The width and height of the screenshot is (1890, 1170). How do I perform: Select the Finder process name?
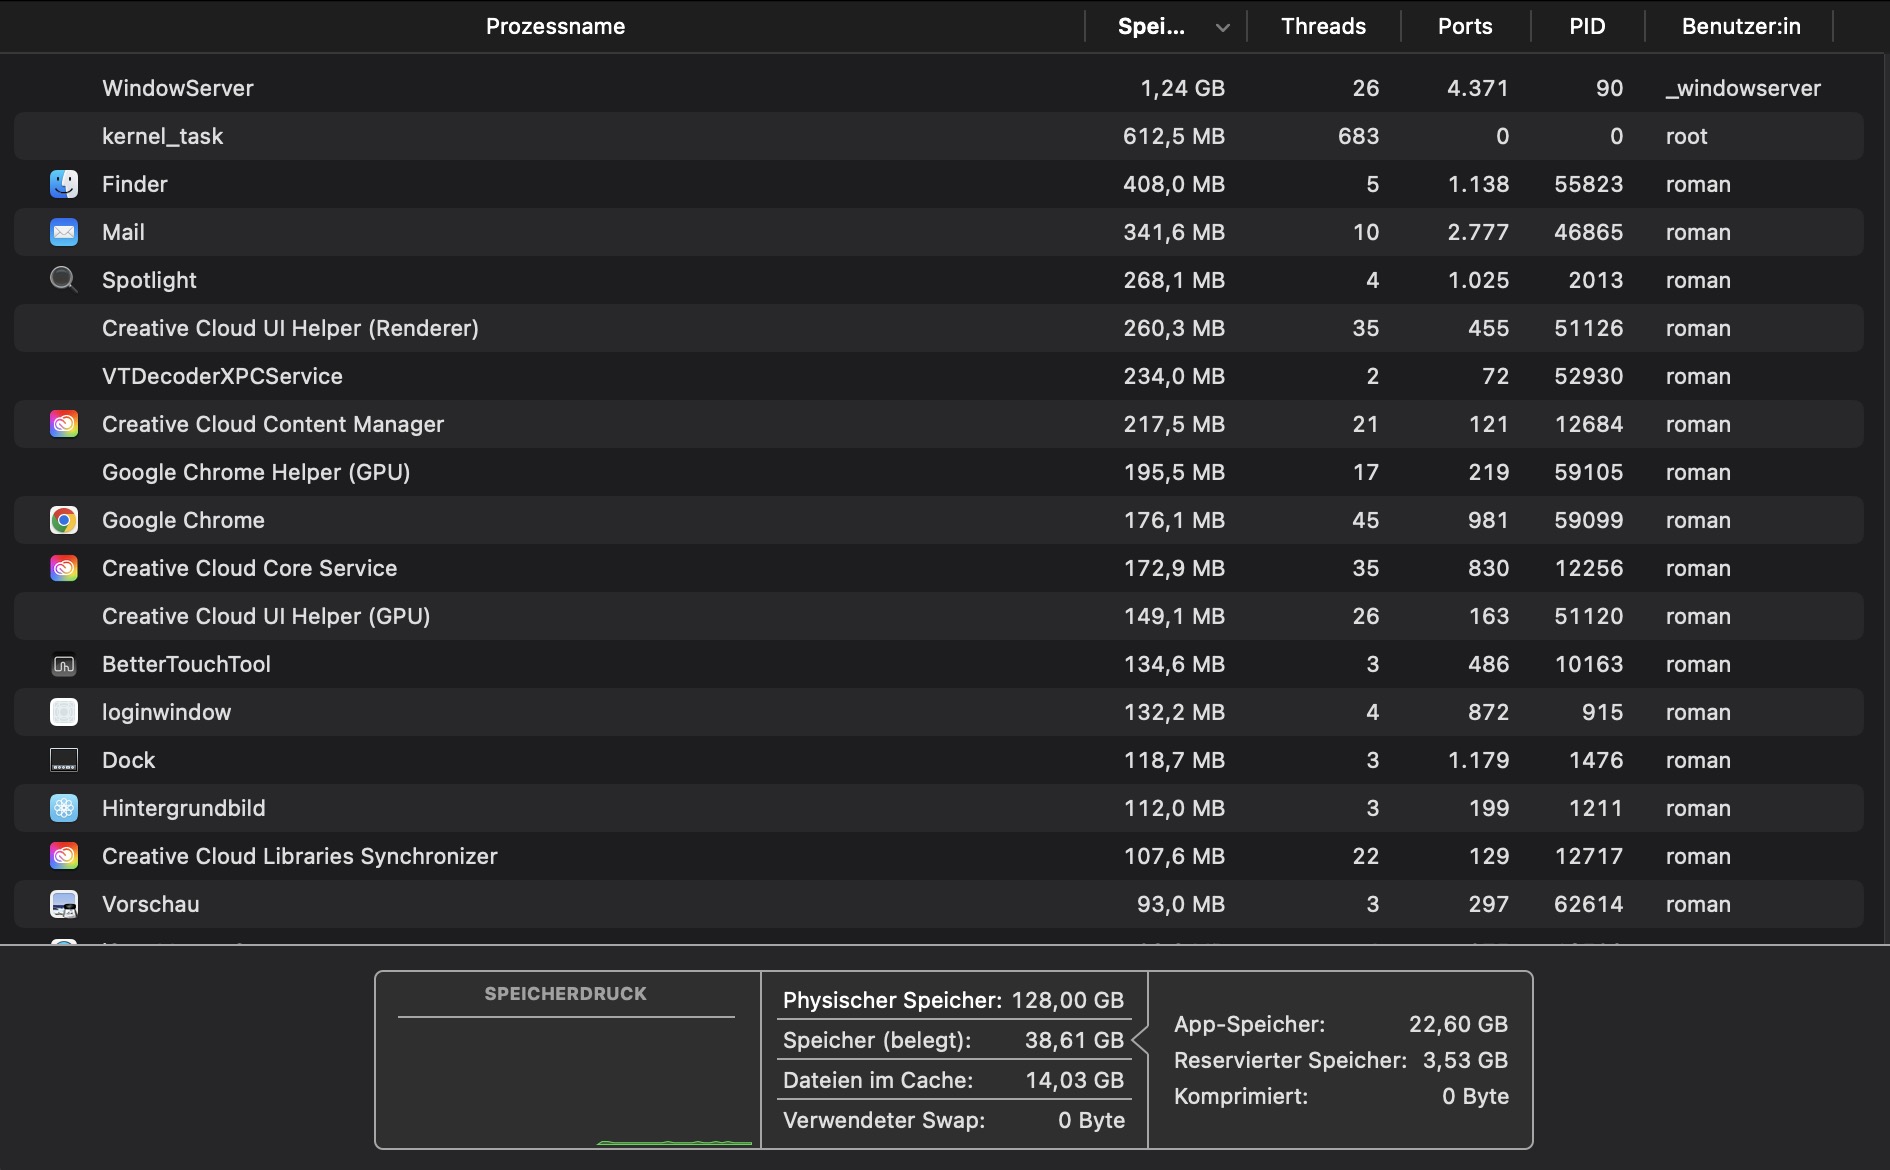pyautogui.click(x=135, y=184)
